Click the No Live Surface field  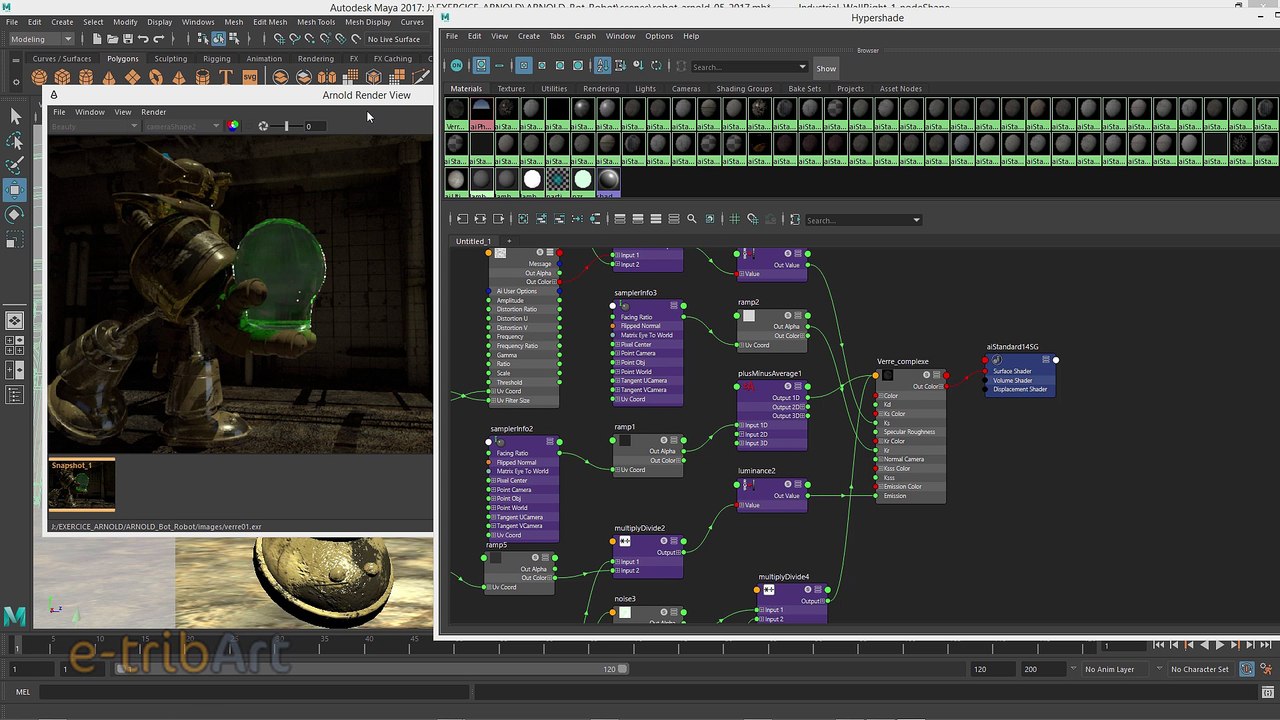[394, 39]
